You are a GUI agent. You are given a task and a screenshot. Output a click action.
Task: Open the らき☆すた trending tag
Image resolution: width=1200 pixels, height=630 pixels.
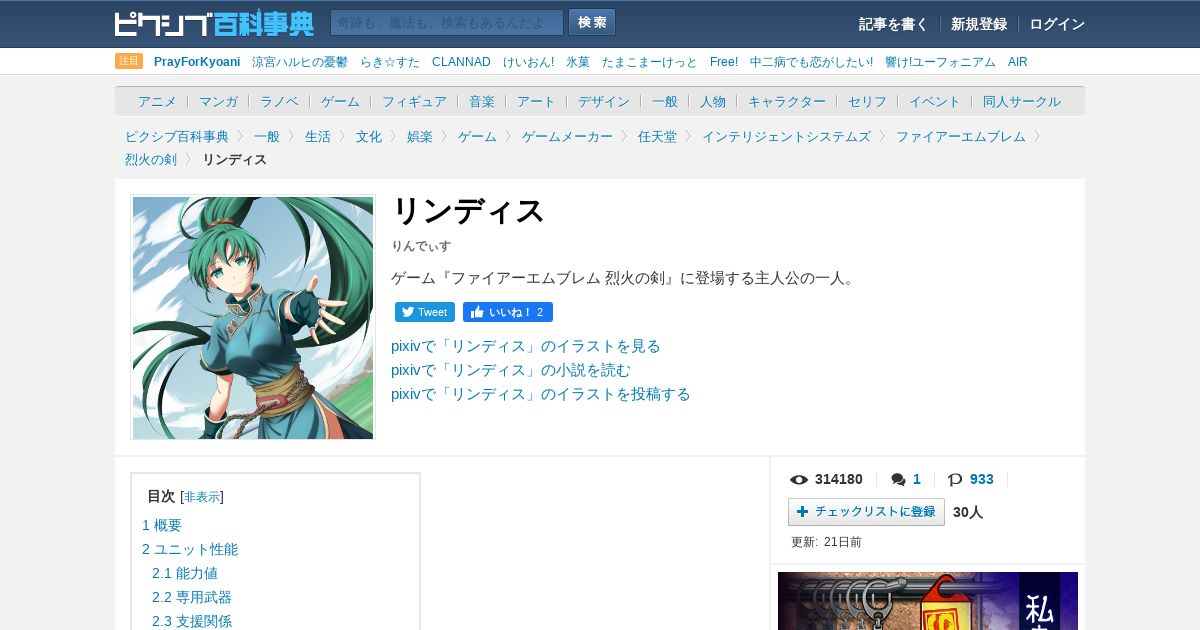(390, 62)
